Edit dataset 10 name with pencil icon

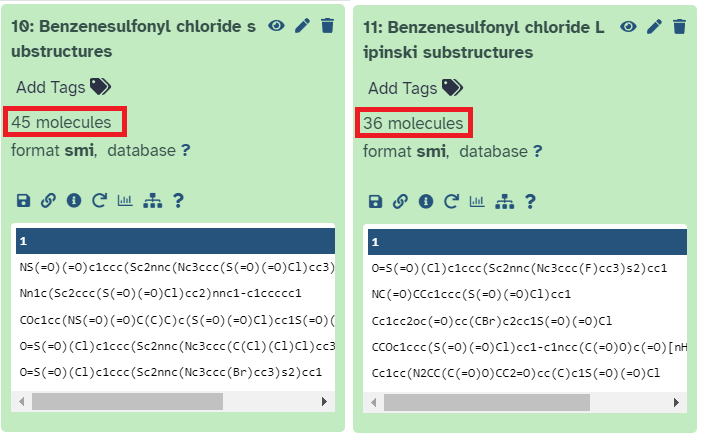303,26
